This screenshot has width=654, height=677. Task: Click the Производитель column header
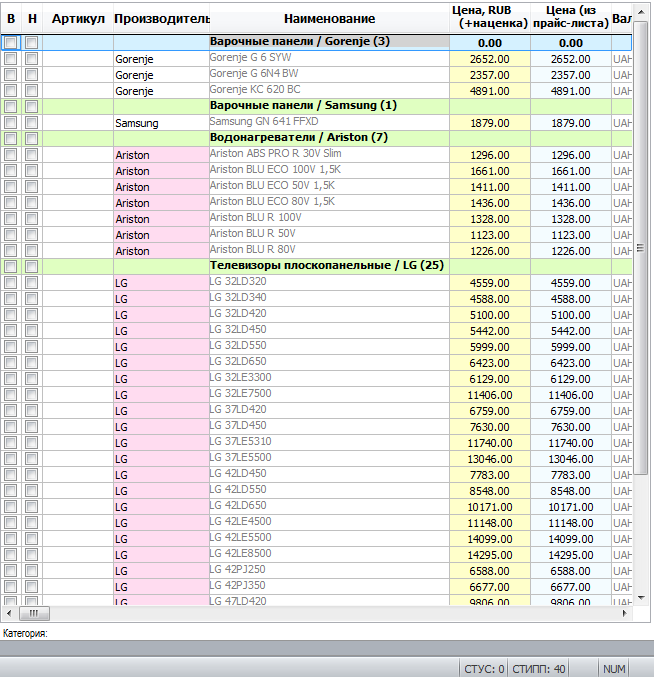(x=161, y=19)
